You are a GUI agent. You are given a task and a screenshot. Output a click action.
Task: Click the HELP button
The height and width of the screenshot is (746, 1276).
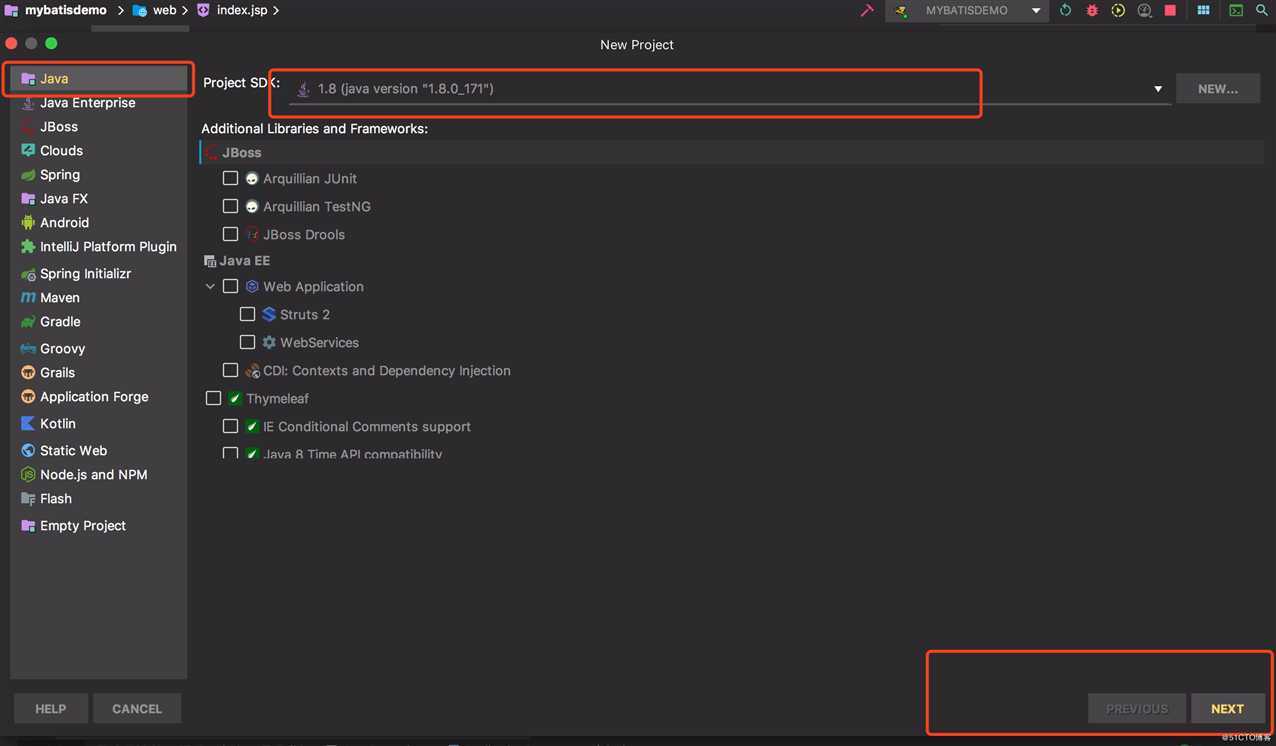pos(51,708)
